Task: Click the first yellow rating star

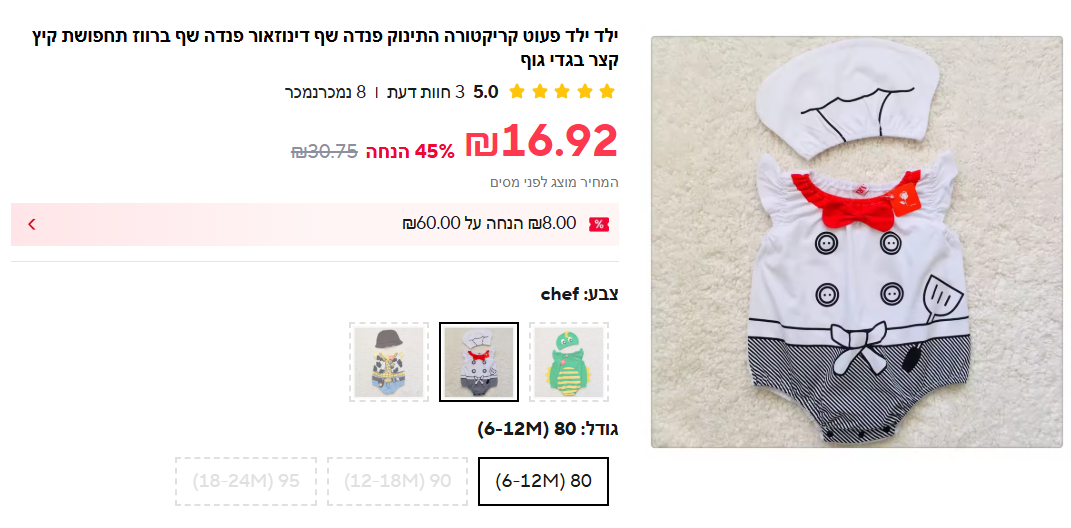Action: (517, 92)
